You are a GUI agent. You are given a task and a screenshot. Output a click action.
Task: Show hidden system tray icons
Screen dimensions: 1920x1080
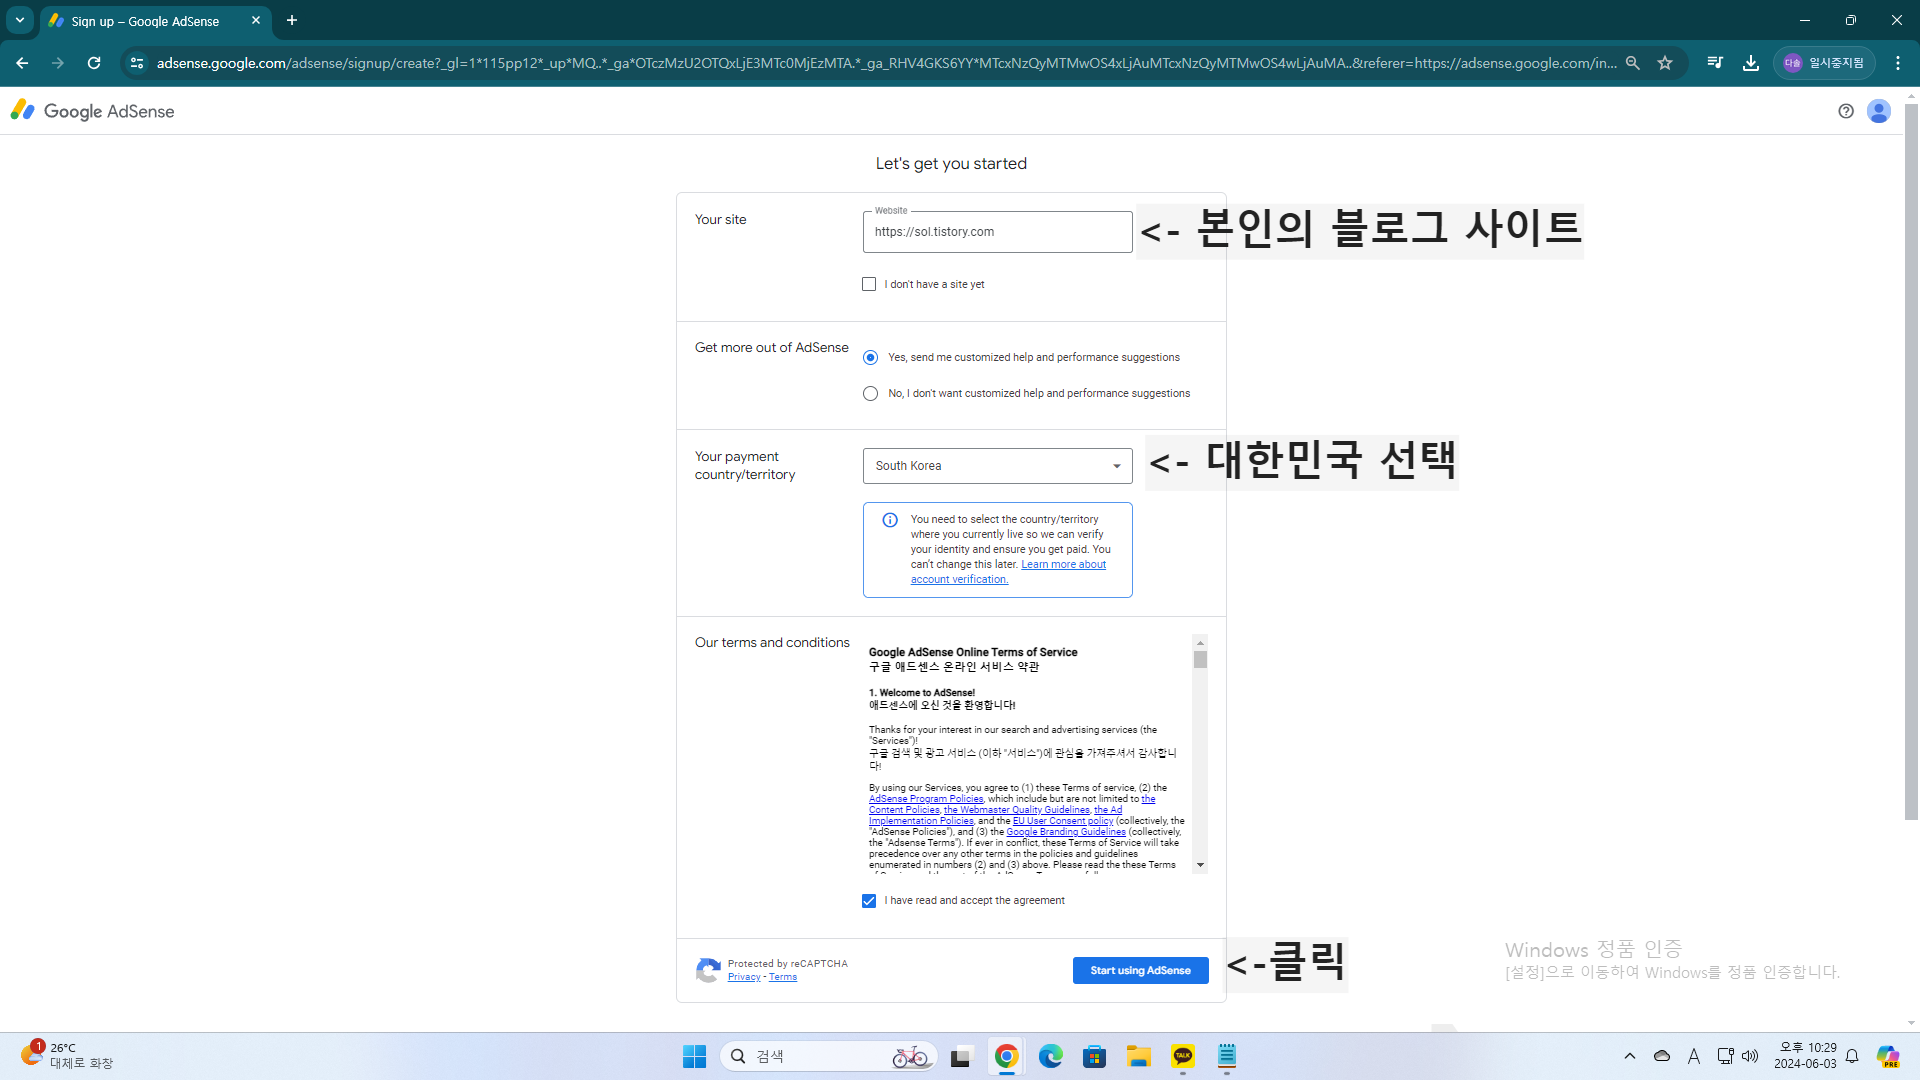pos(1630,1056)
